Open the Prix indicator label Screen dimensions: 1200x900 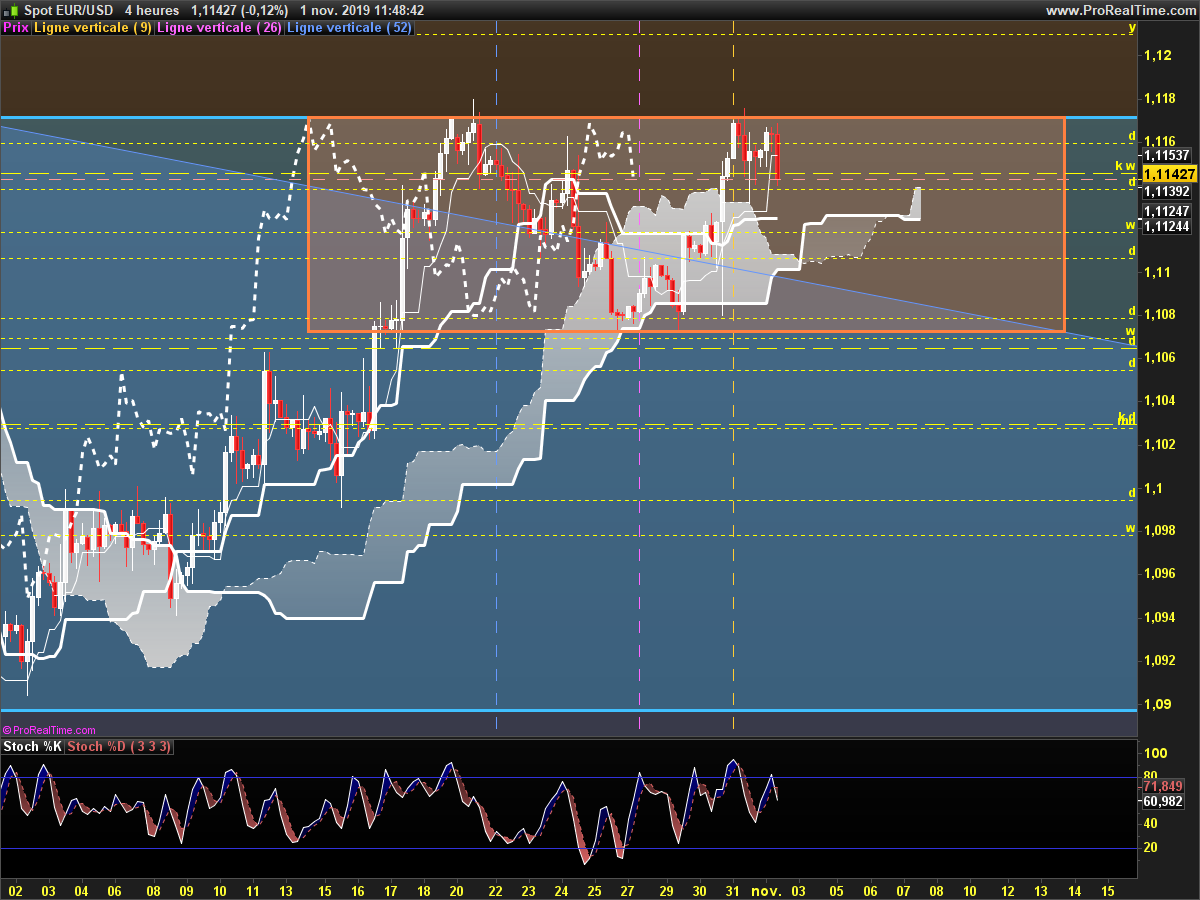click(x=16, y=28)
